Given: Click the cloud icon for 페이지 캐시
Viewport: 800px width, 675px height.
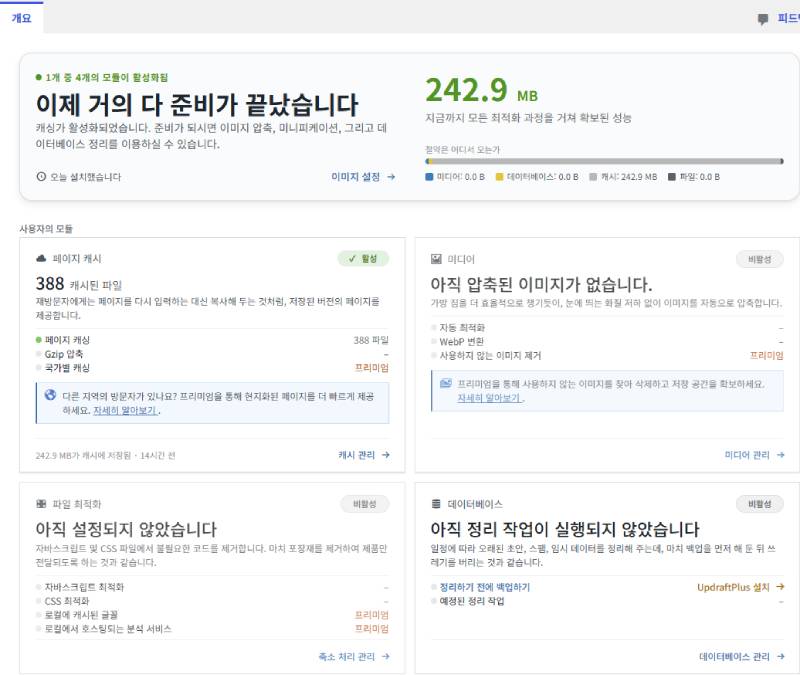Looking at the screenshot, I should coord(41,259).
